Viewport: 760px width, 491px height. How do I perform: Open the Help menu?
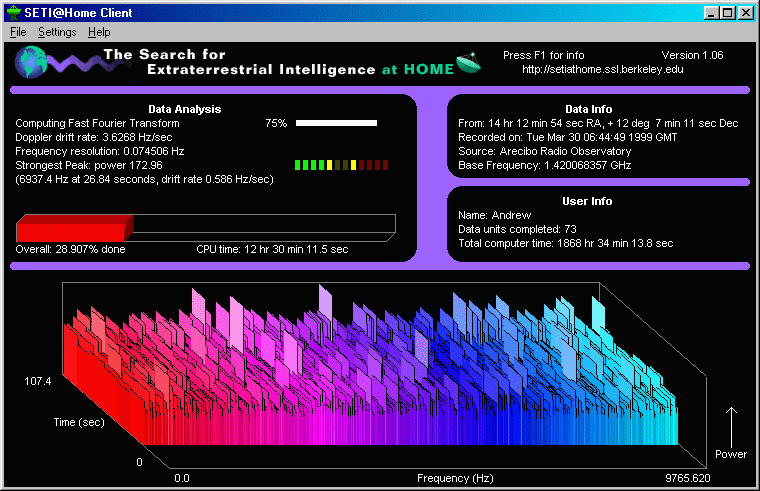[99, 32]
